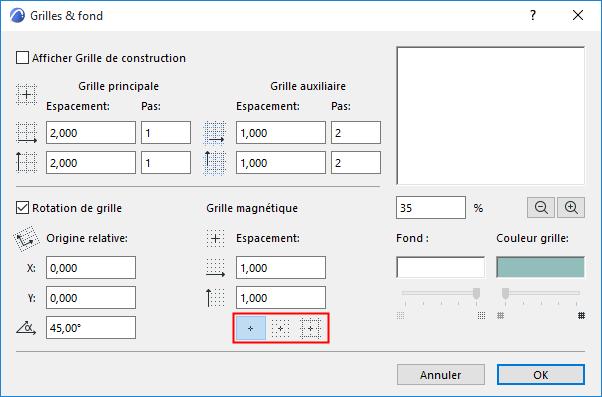The image size is (602, 397).
Task: Click the help question mark icon
Action: (533, 15)
